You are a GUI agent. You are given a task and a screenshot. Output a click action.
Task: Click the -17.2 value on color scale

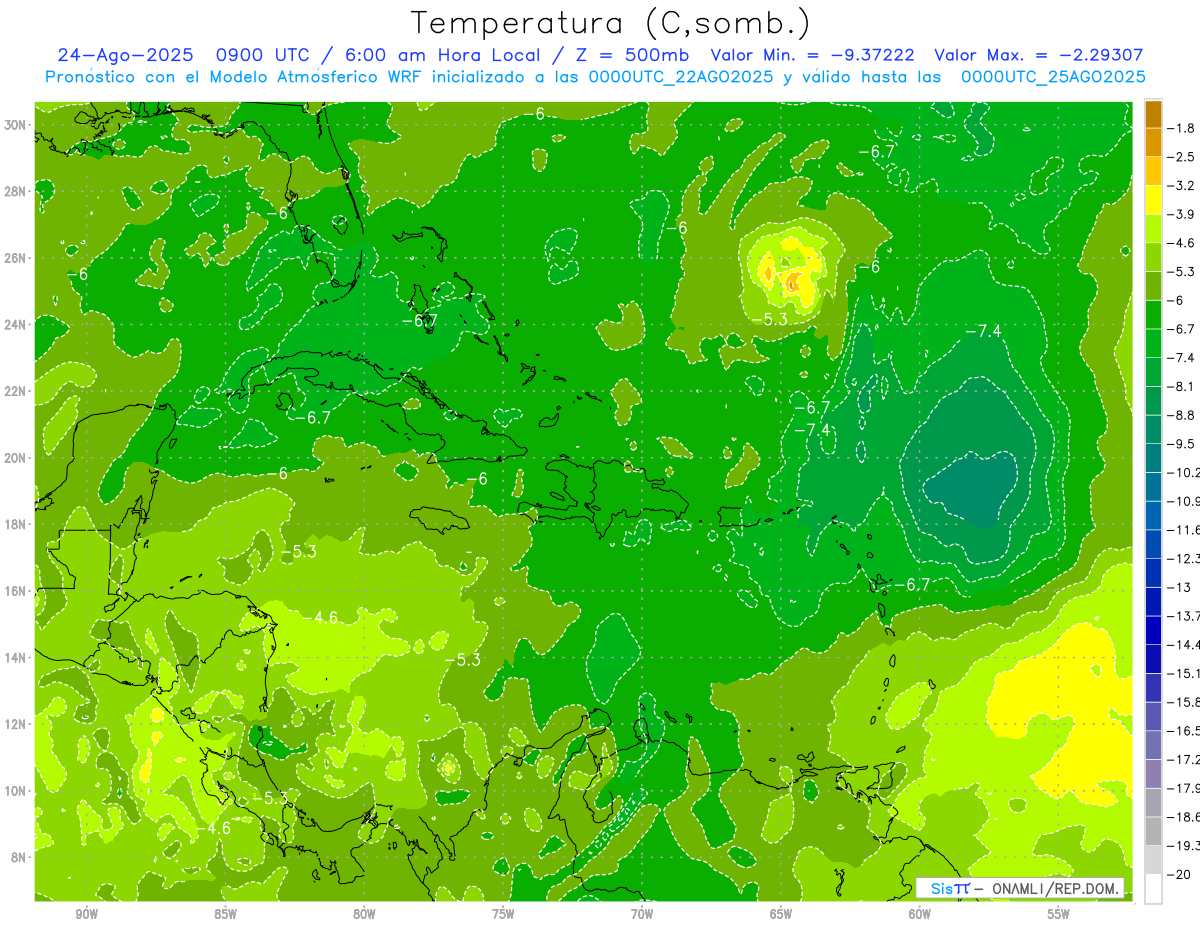[x=1184, y=758]
